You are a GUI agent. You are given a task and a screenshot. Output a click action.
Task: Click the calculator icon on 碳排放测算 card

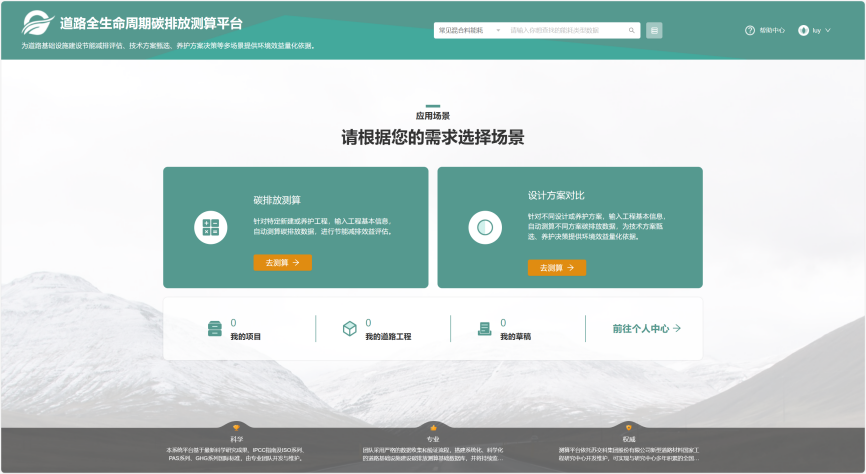210,228
